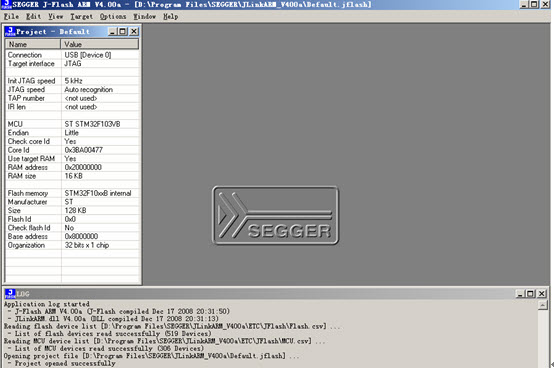Viewport: 554px width, 370px height.
Task: Click the LOG scrollbar up arrow
Action: (x=543, y=305)
